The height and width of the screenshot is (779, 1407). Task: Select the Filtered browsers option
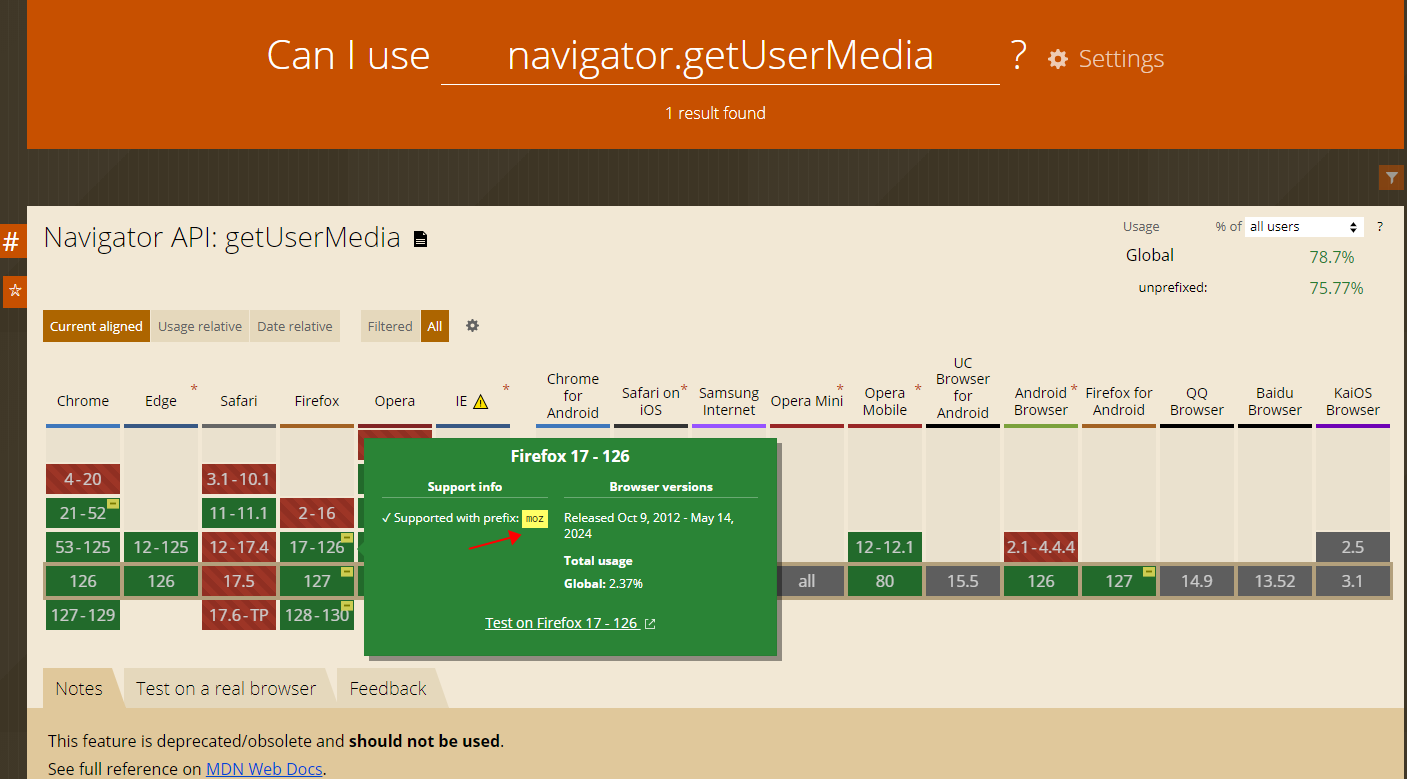coord(390,326)
